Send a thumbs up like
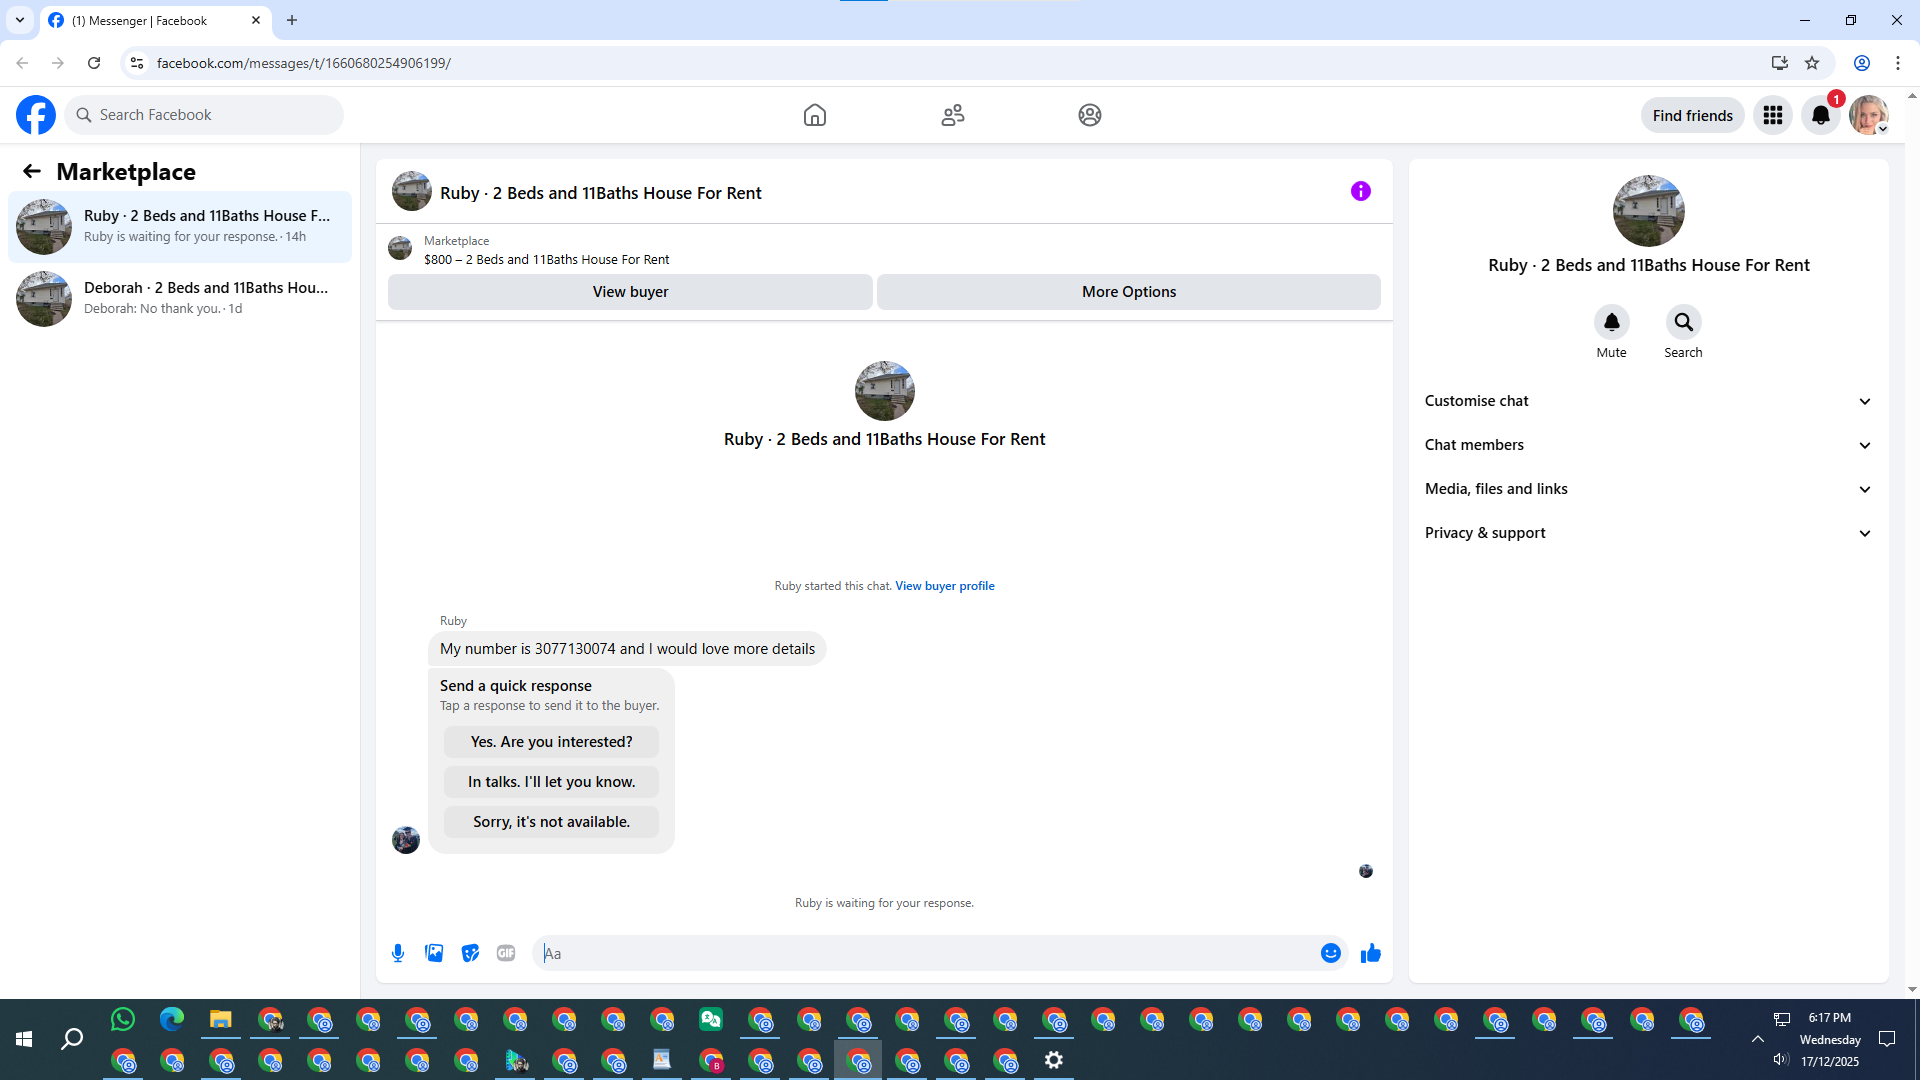The width and height of the screenshot is (1920, 1080). click(x=1371, y=953)
